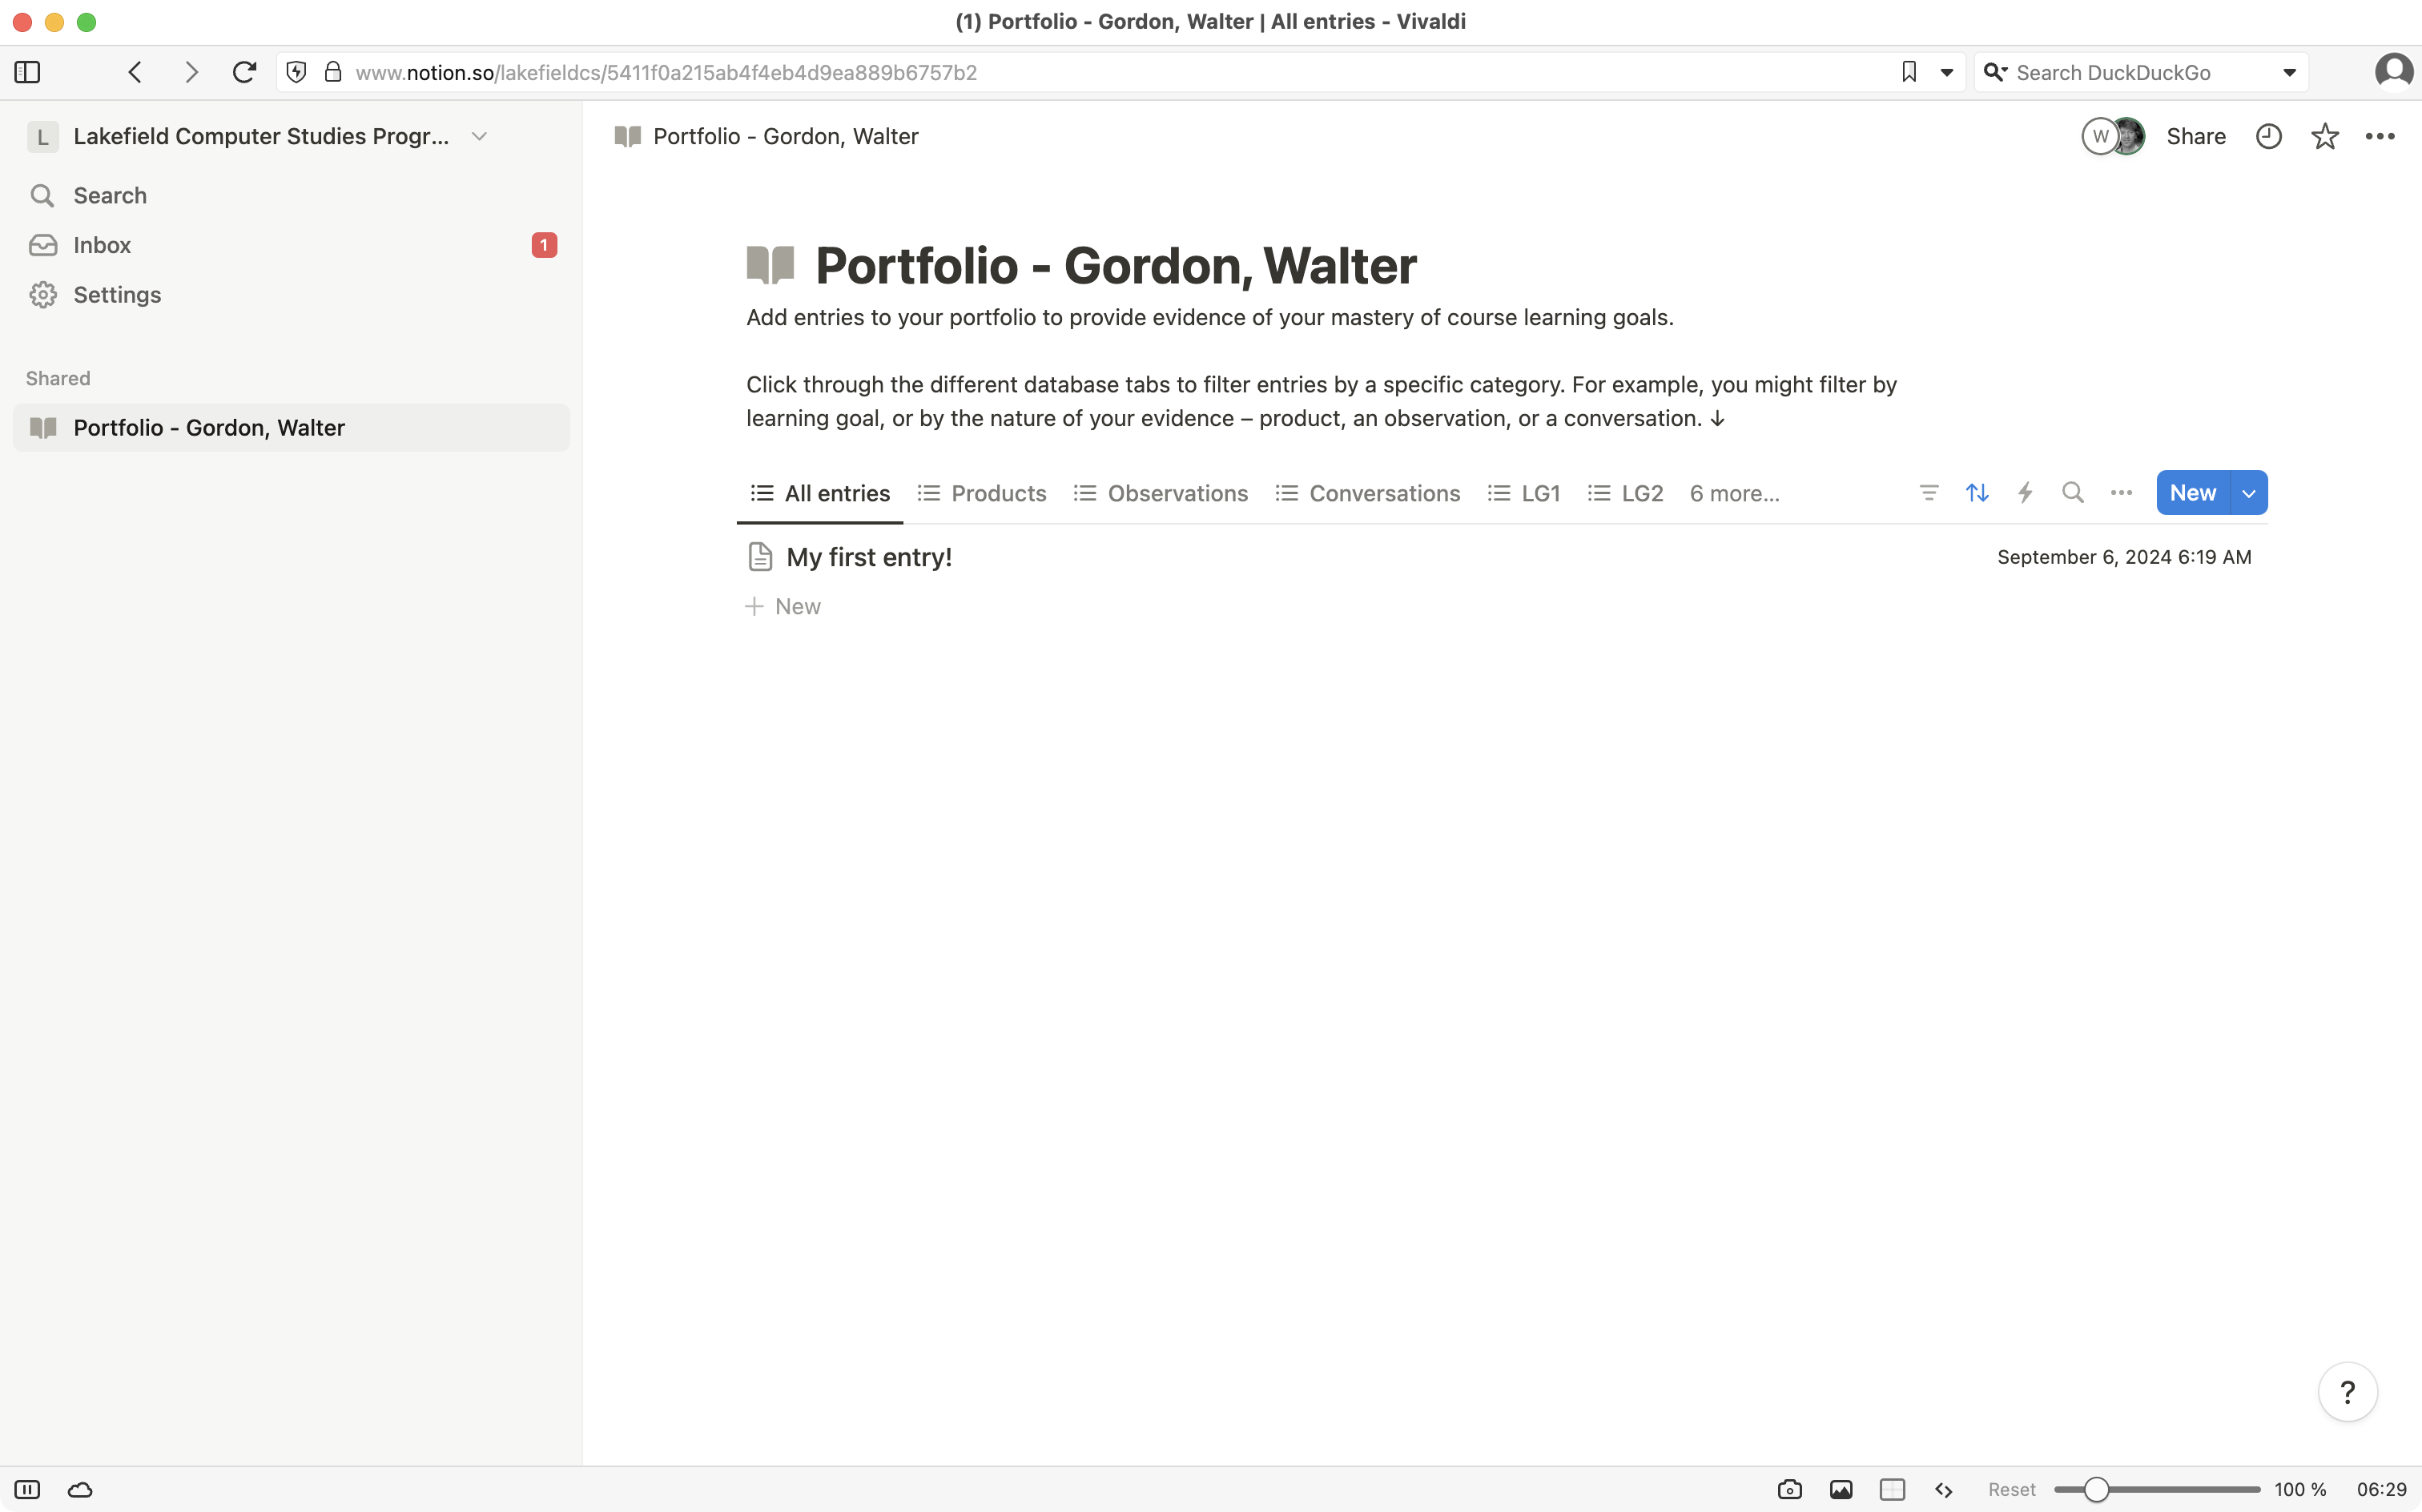Click the database search magnifier icon
Viewport: 2422px width, 1512px height.
[x=2073, y=493]
